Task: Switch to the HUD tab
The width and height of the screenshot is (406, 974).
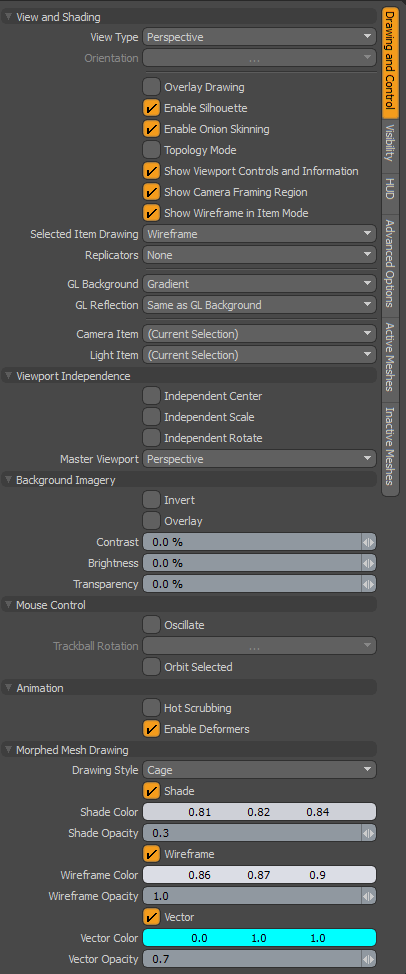Action: (390, 188)
